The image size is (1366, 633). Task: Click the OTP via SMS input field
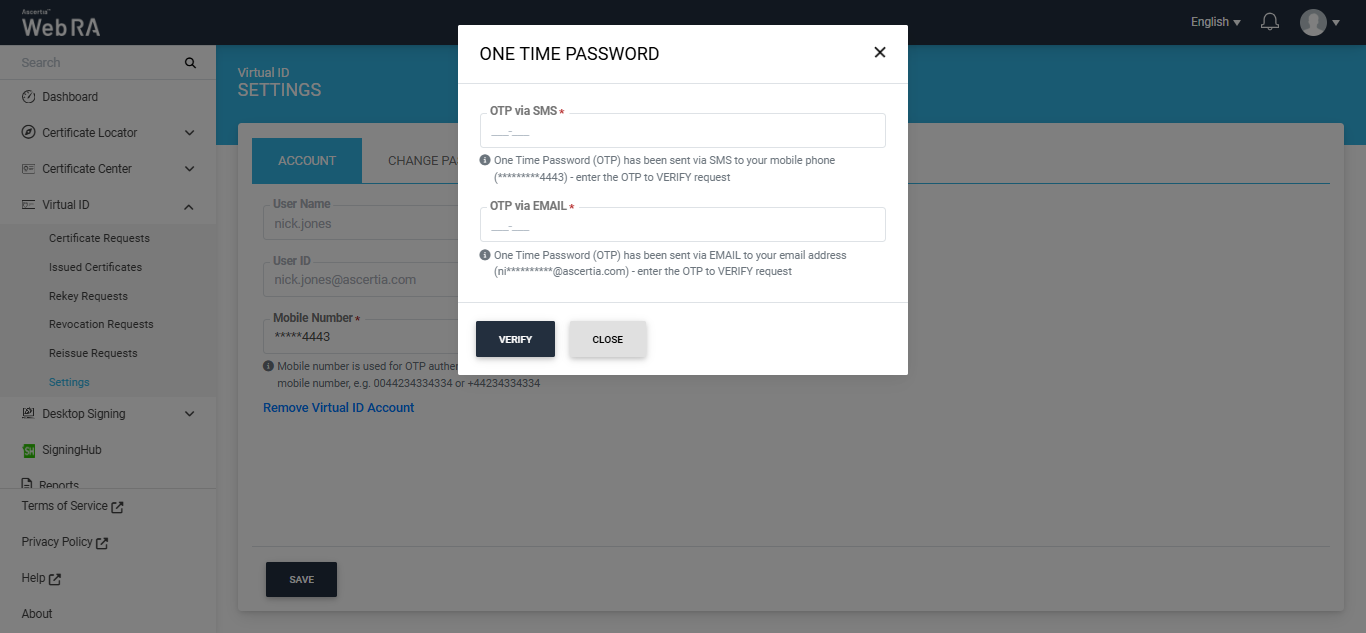(x=682, y=131)
